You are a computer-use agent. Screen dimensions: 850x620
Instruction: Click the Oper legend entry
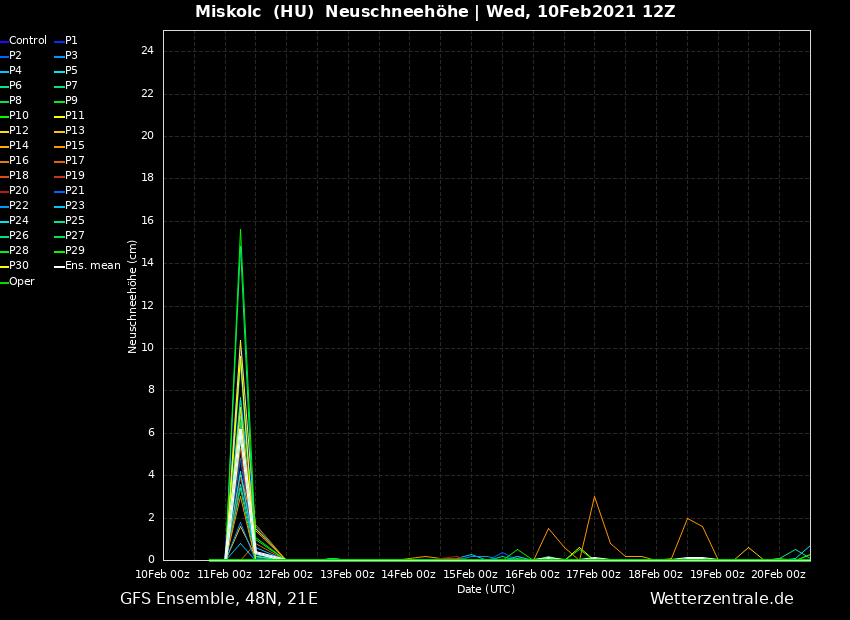point(21,282)
